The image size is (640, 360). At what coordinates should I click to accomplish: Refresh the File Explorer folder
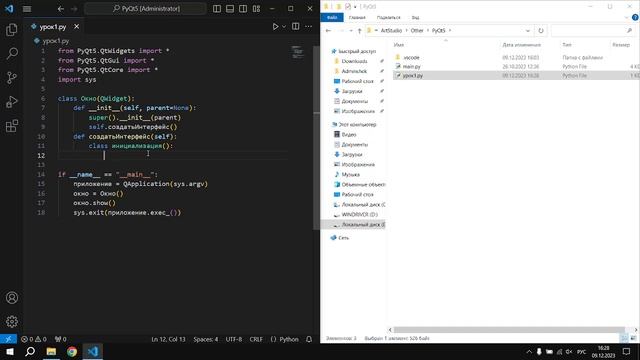pos(541,31)
